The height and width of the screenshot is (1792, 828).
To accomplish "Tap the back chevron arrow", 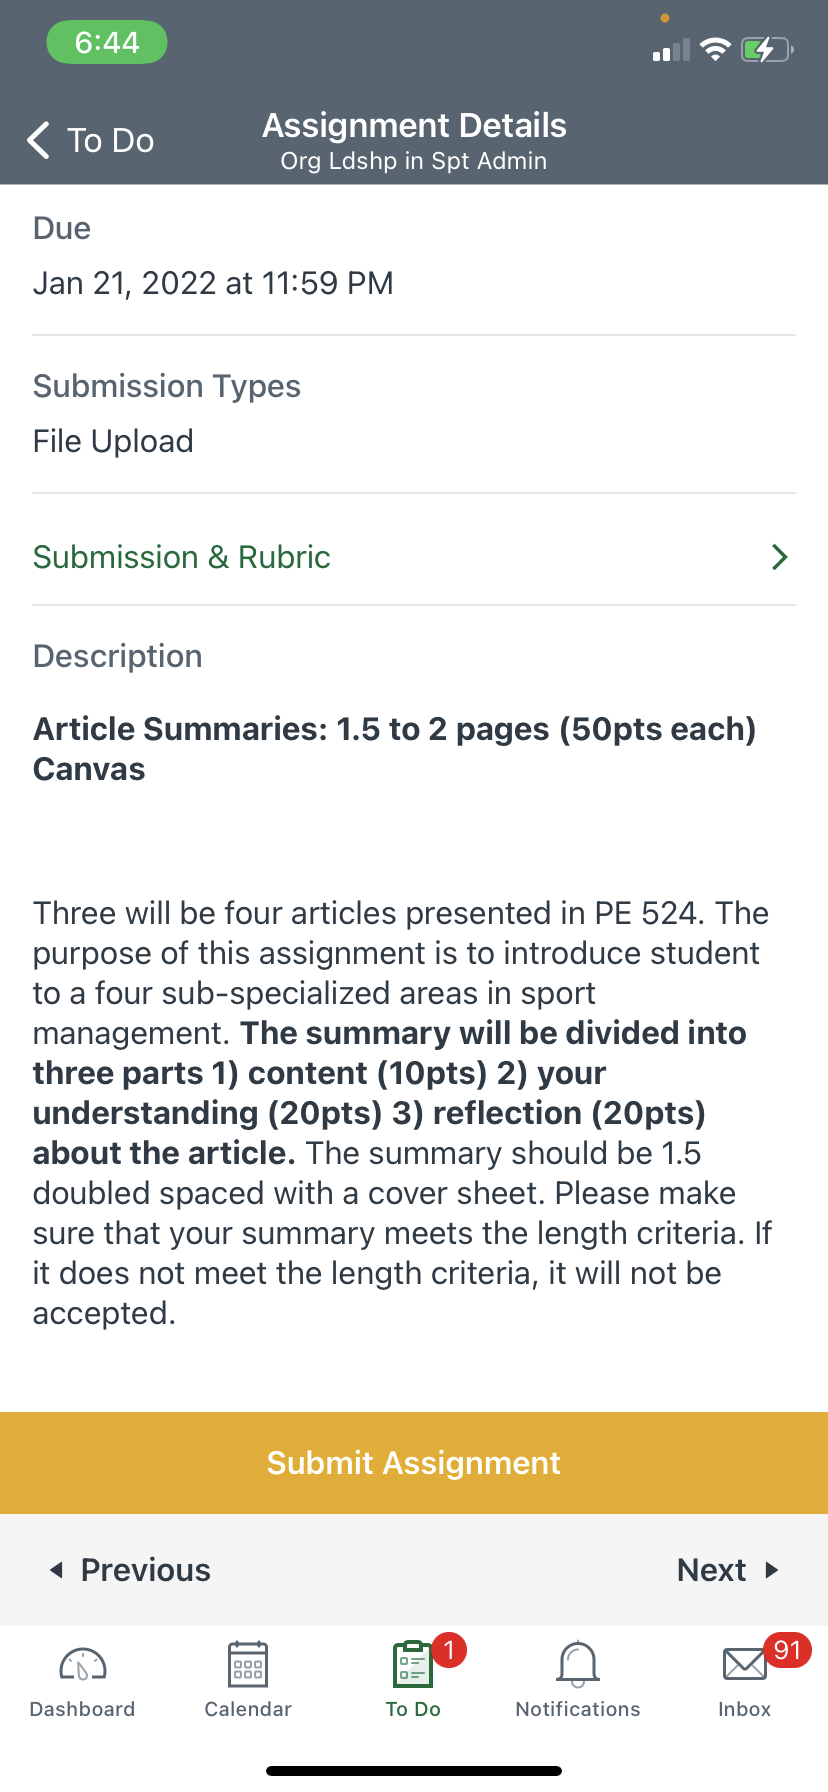I will tap(39, 141).
